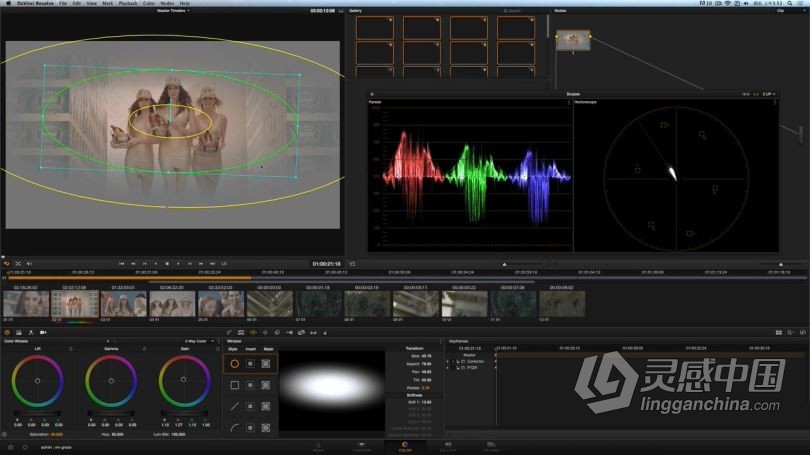Pick the curve window shape icon
Screen dimensions: 810x455
tap(235, 428)
